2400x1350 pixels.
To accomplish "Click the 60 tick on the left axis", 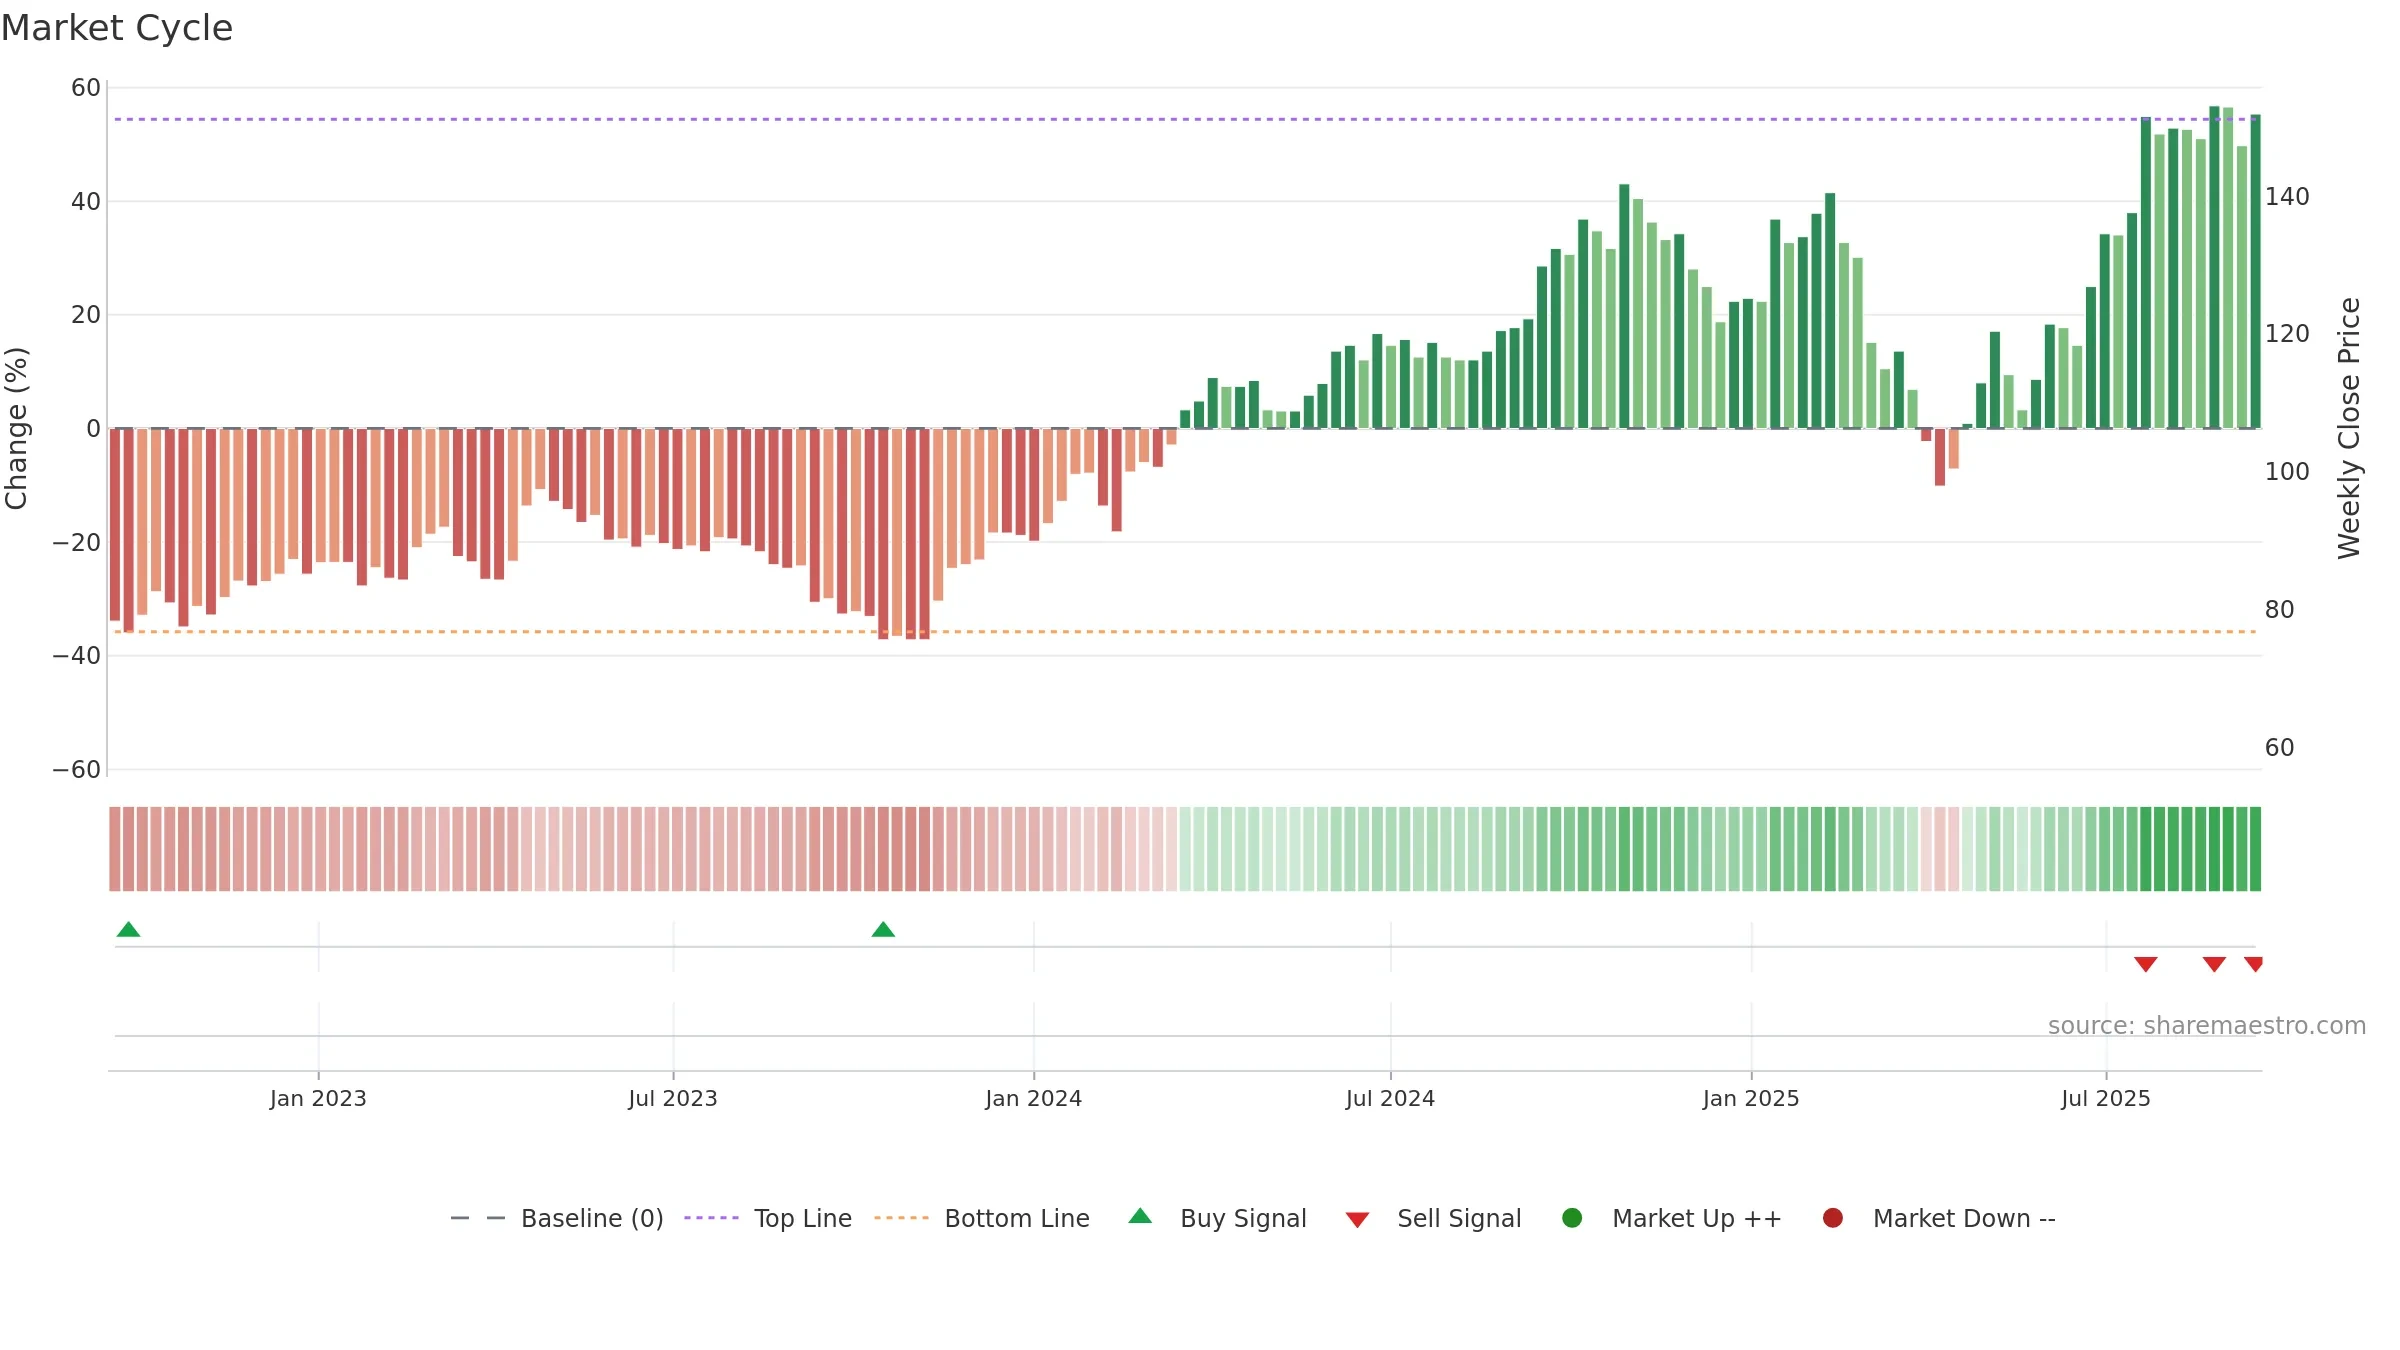I will [x=86, y=88].
